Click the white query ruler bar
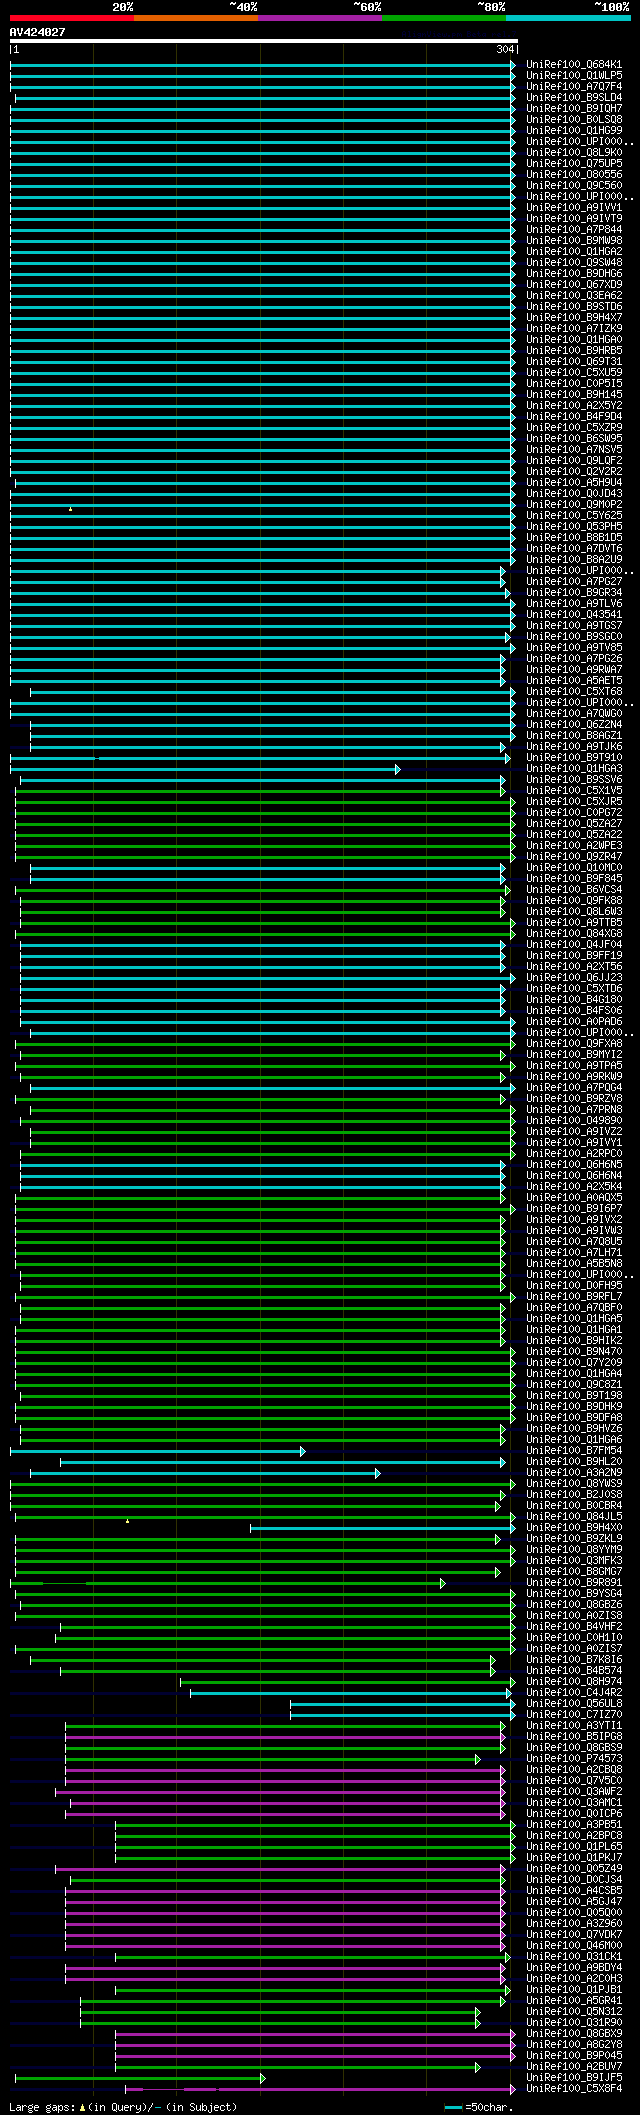The image size is (640, 2115). pos(263,41)
